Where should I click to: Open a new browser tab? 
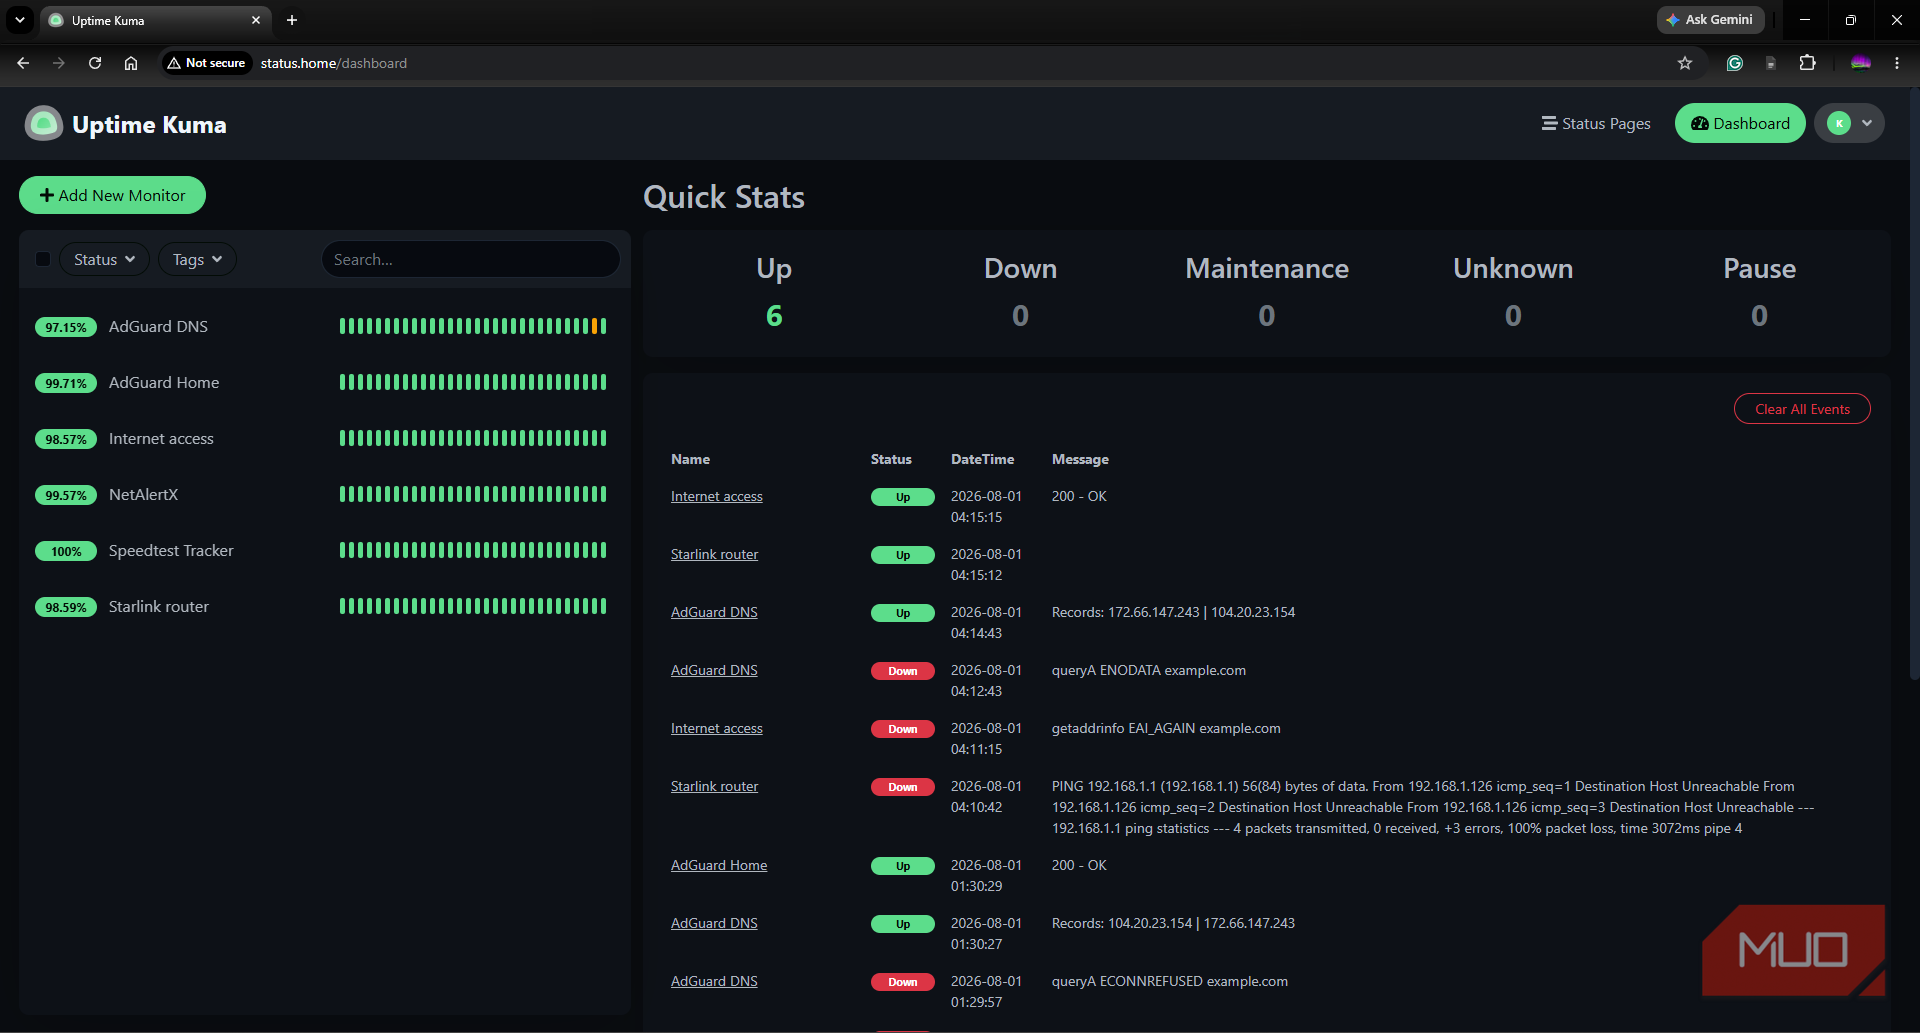point(292,20)
